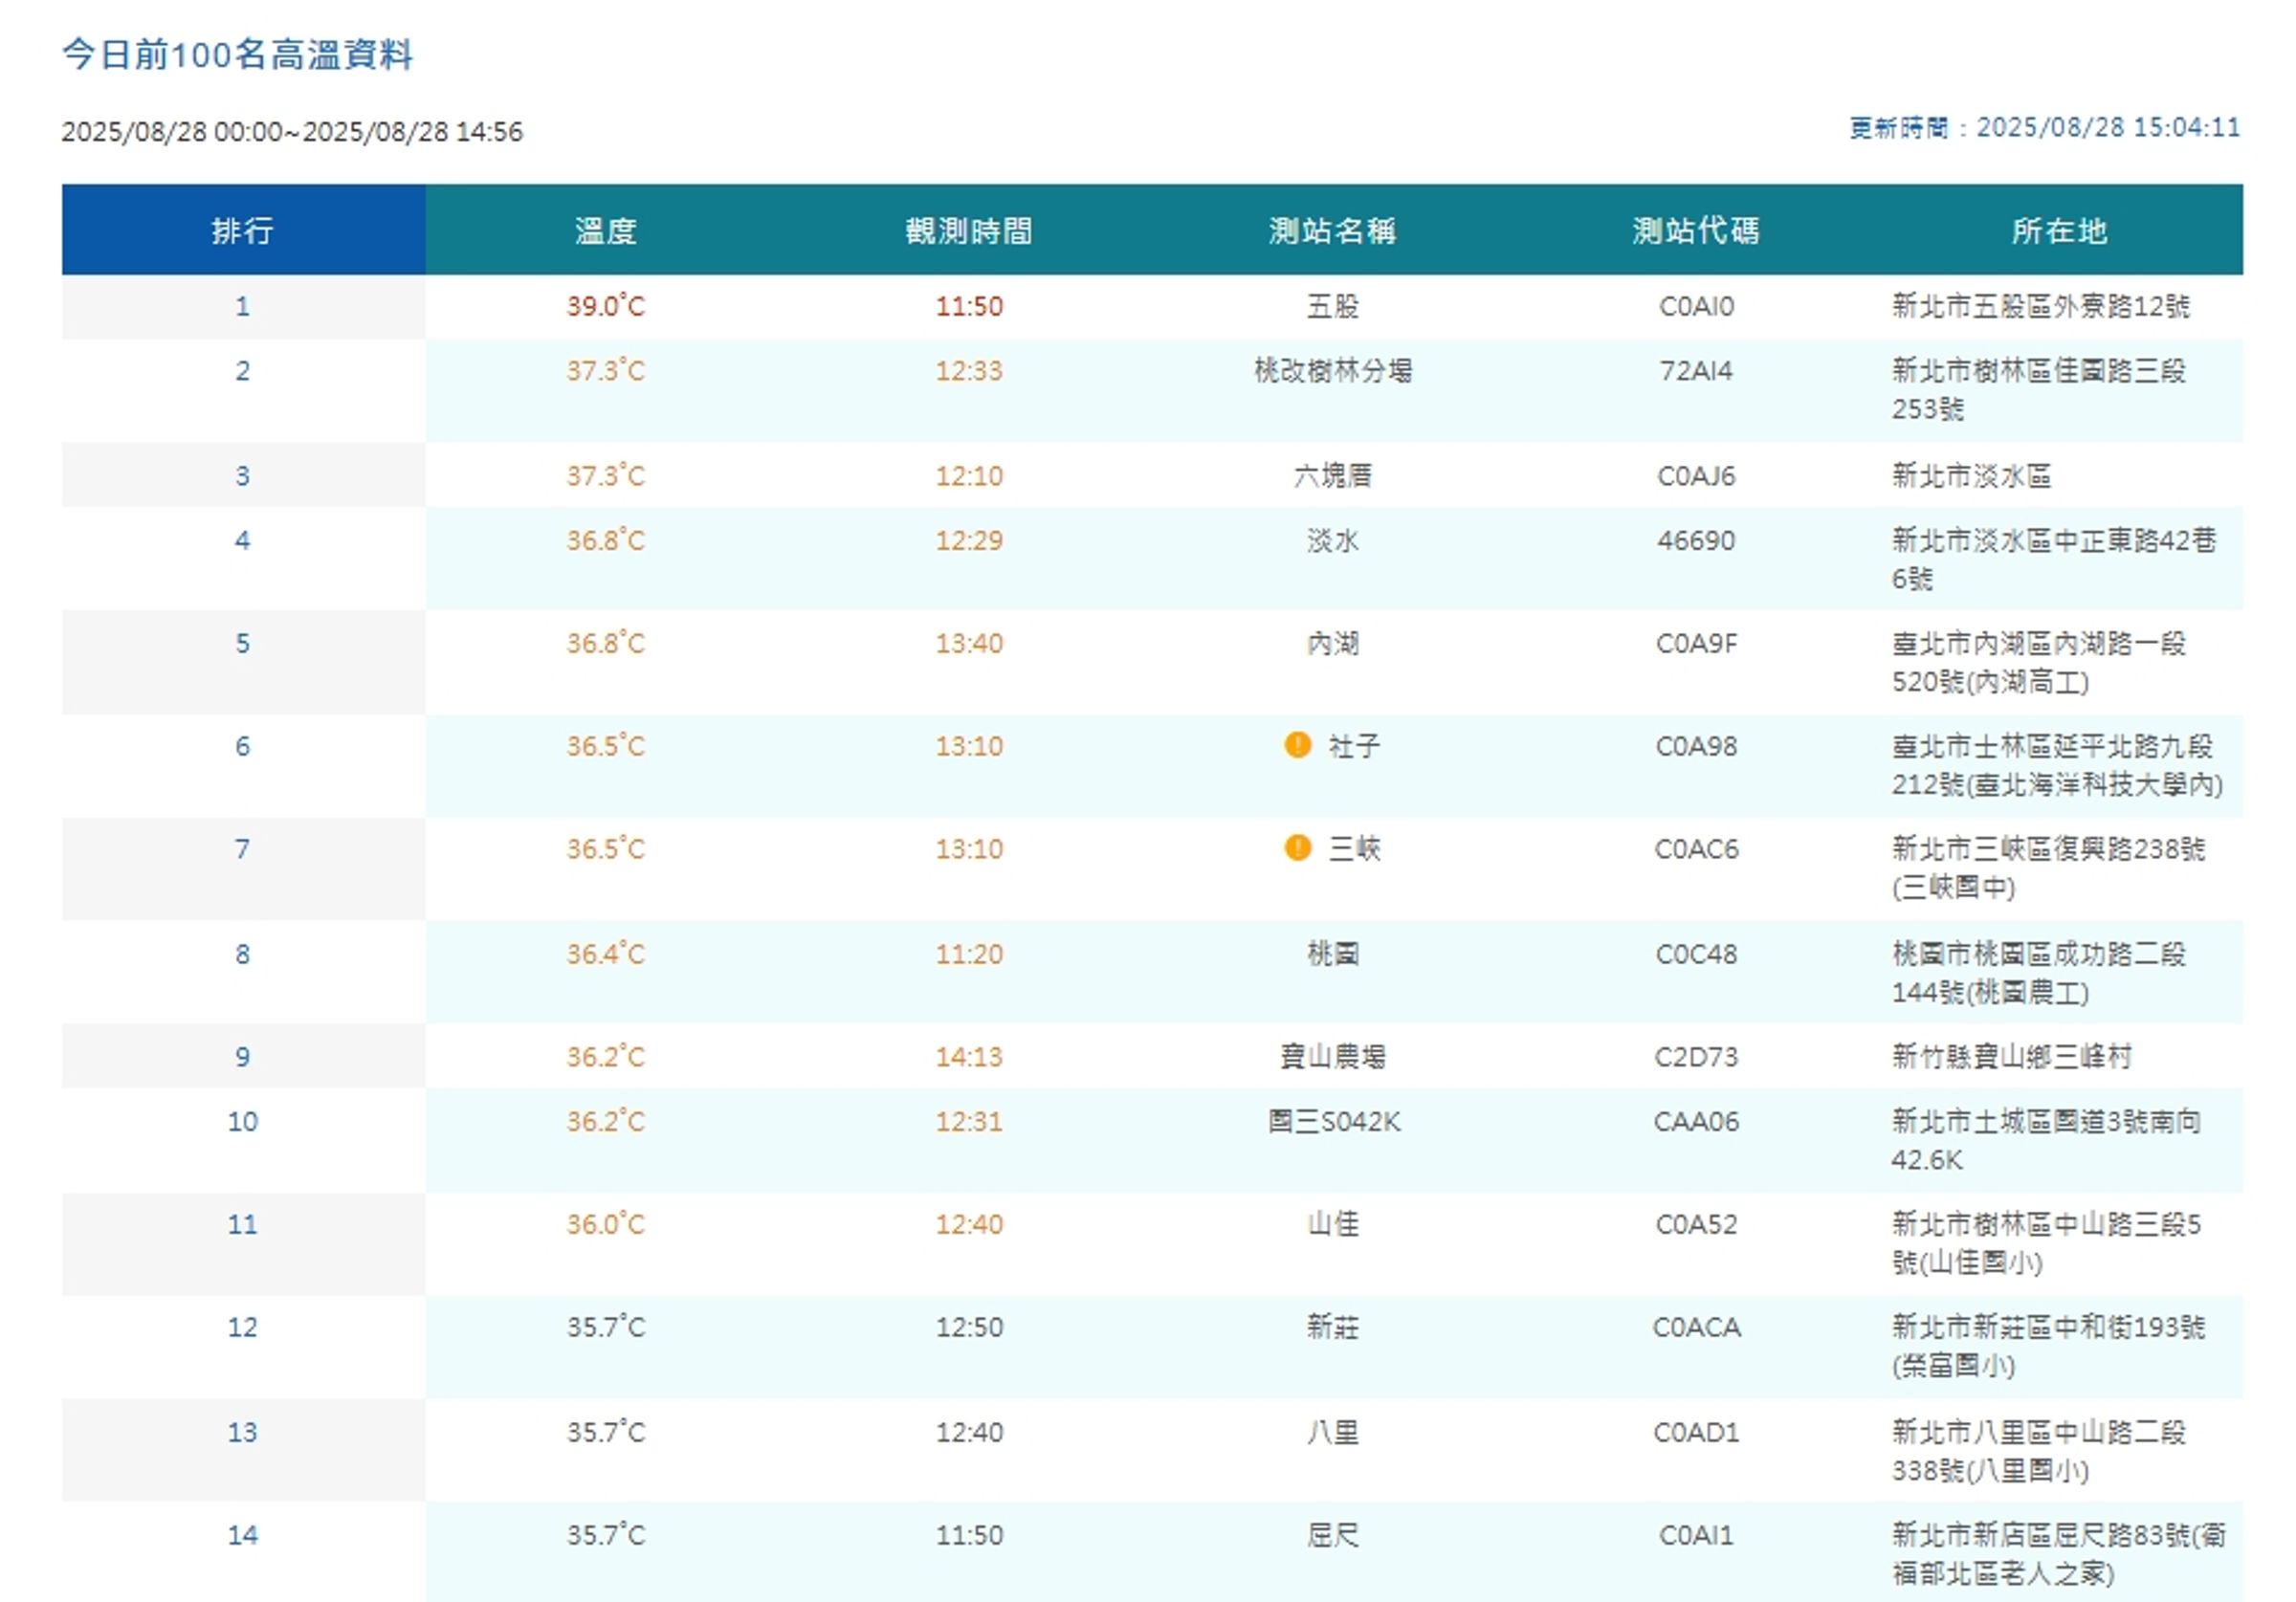Click observation time 13:40
2296x1602 pixels.
click(969, 643)
